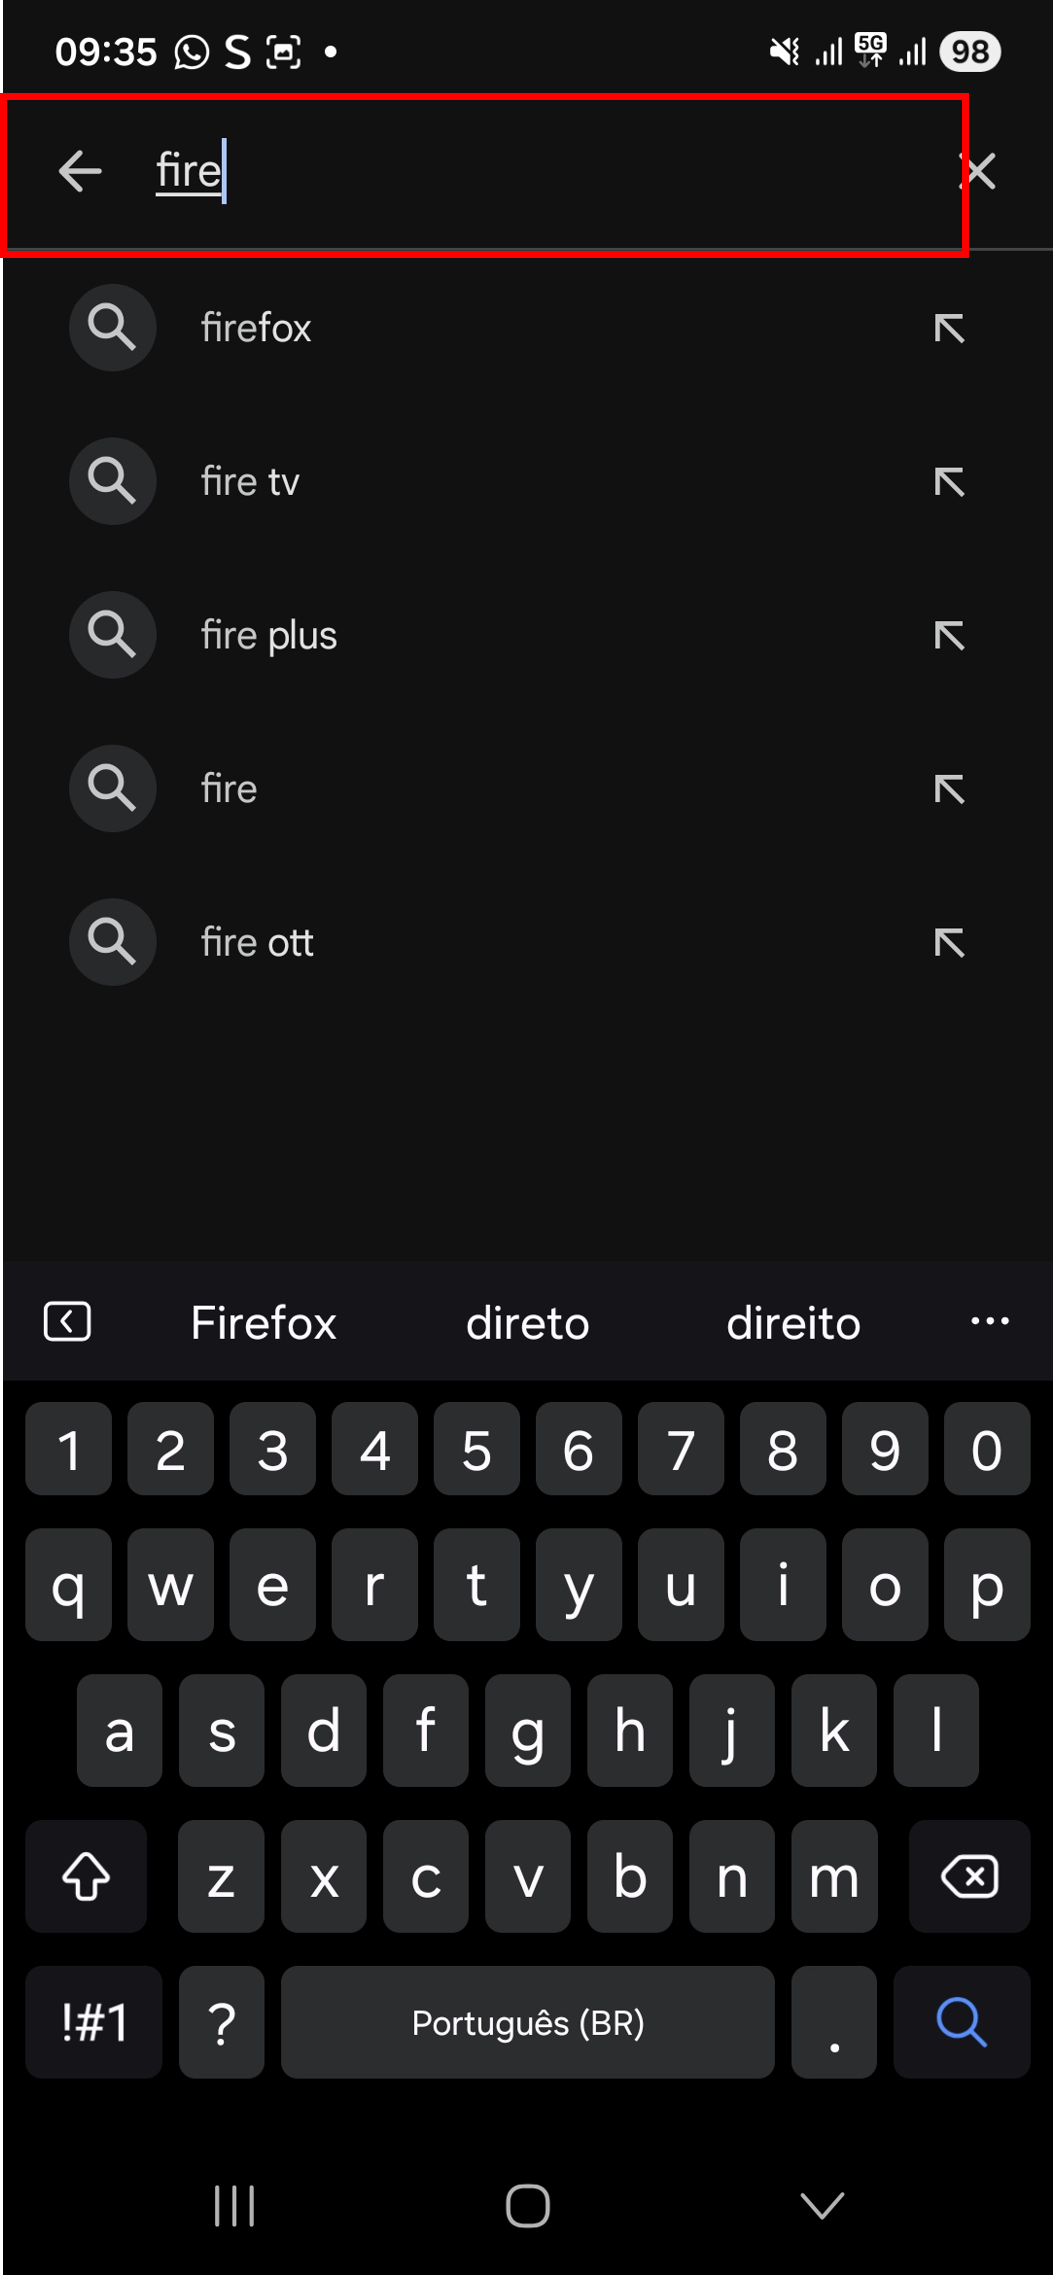The width and height of the screenshot is (1053, 2275).
Task: Insert 'fire ott' suggestion using arrow icon
Action: (x=948, y=942)
